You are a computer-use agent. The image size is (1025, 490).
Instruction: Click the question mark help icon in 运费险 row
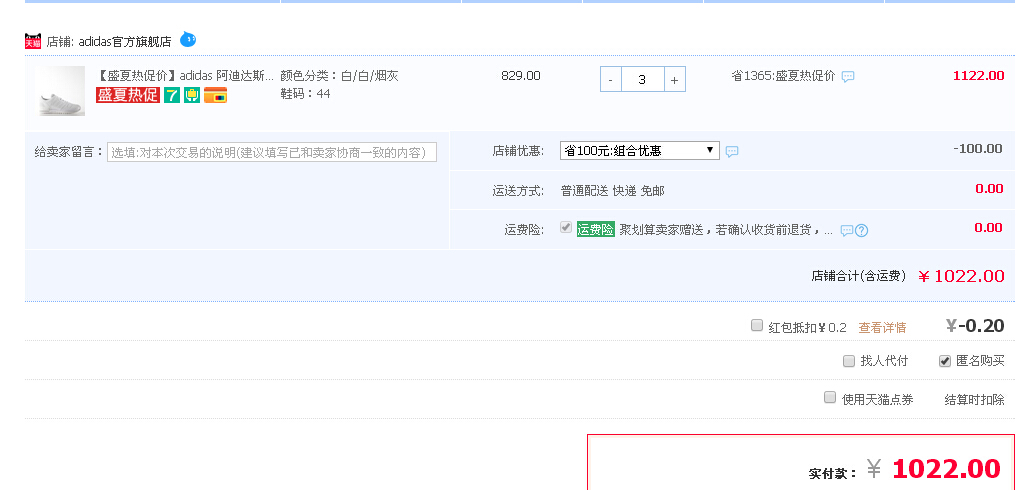tap(862, 231)
